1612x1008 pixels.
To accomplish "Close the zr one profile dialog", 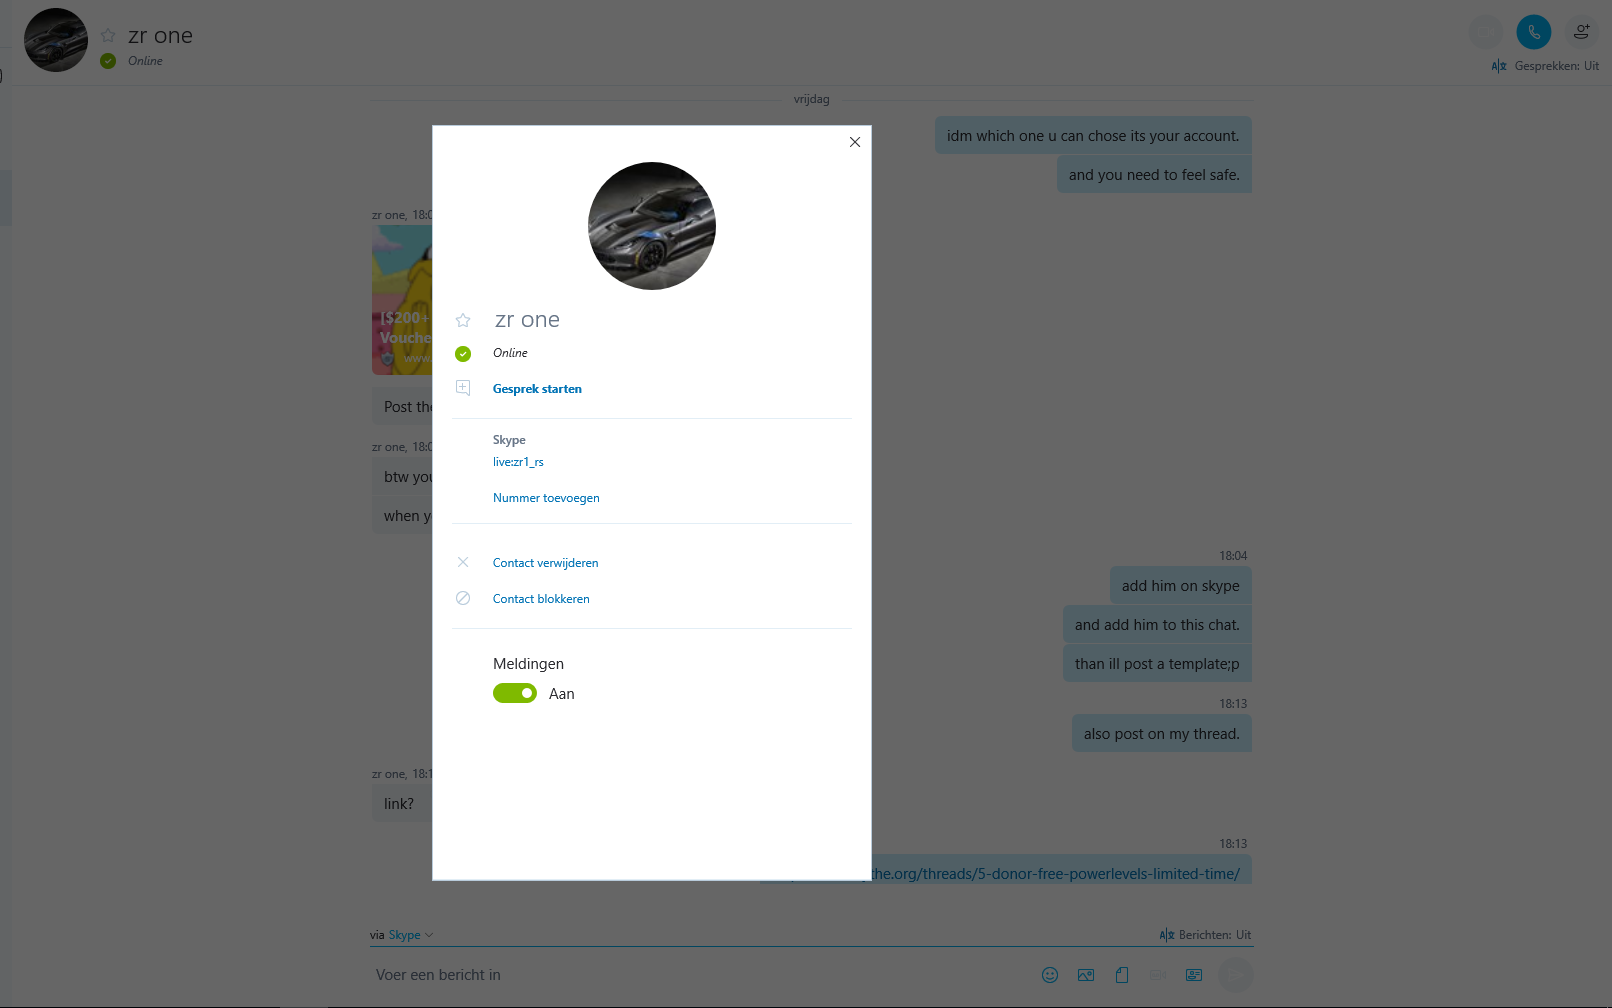I will coord(855,142).
